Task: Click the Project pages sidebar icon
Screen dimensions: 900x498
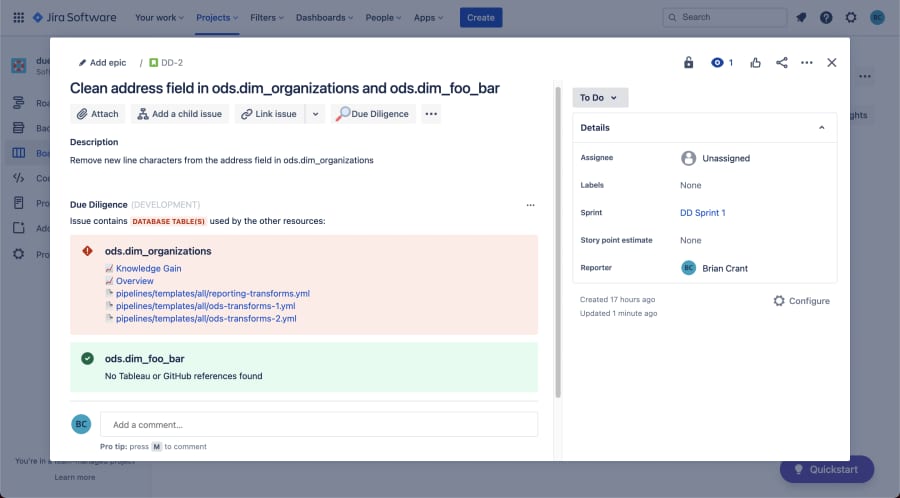Action: tap(18, 203)
